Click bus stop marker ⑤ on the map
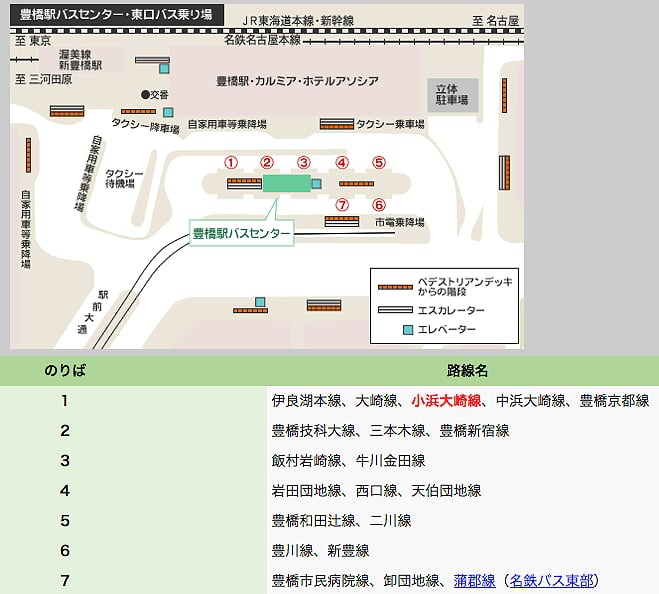This screenshot has height=594, width=659. [379, 162]
